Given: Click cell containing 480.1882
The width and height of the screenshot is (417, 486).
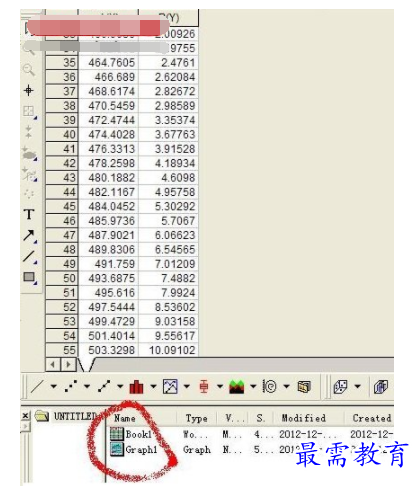Looking at the screenshot, I should point(108,178).
